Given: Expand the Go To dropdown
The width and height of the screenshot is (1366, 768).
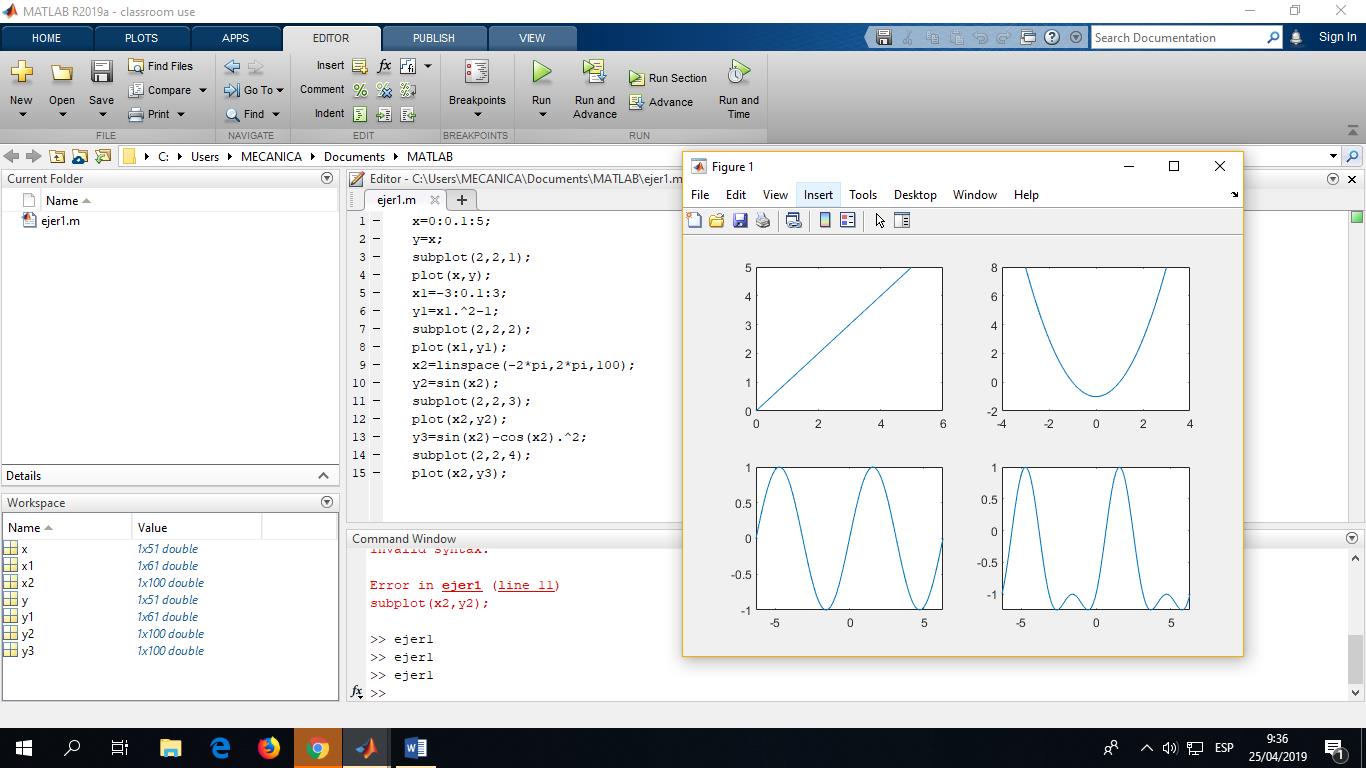Looking at the screenshot, I should pos(279,90).
